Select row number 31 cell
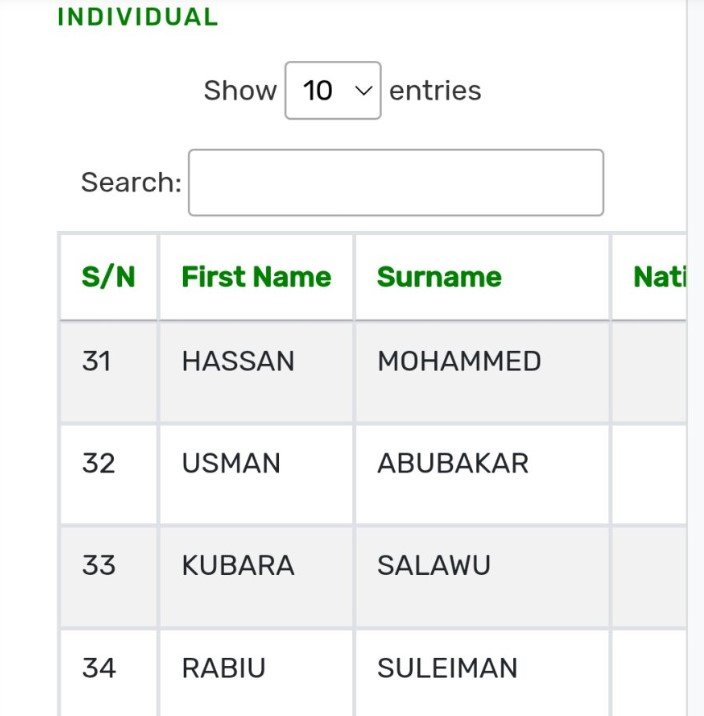 click(x=97, y=361)
